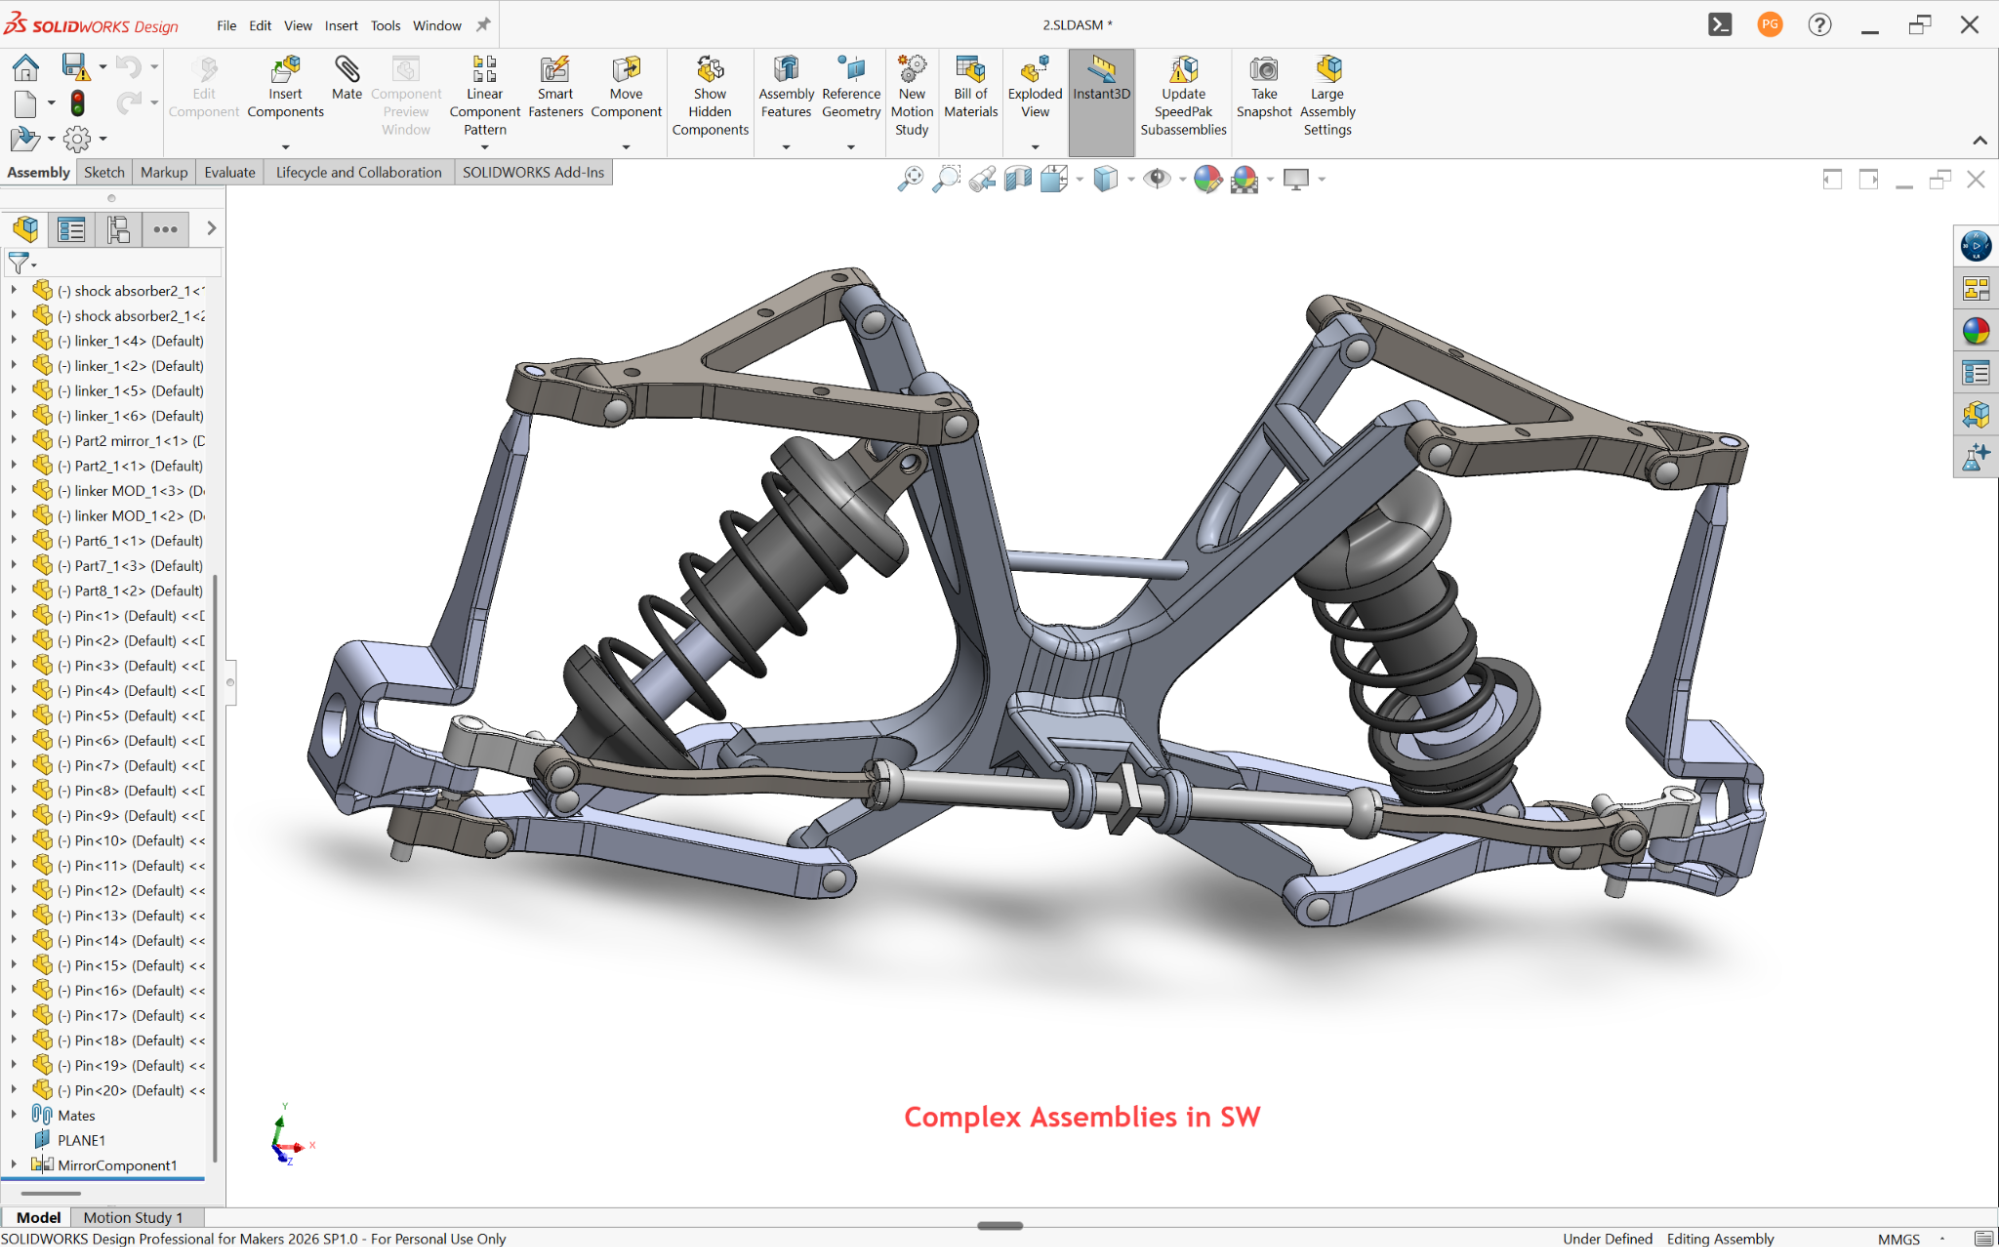Open Appearances color ball in task pane
The width and height of the screenshot is (1999, 1248).
pos(1975,331)
